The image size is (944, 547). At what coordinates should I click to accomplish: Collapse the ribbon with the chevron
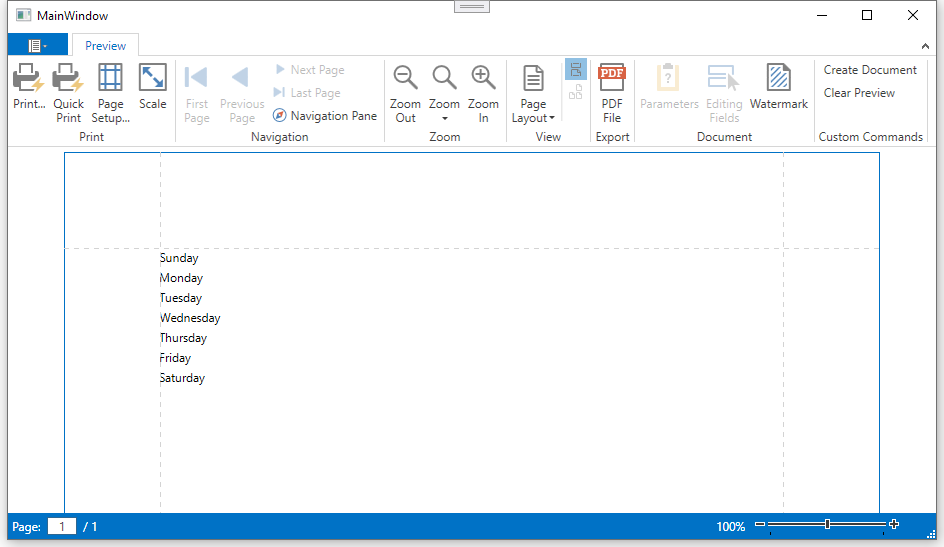925,46
